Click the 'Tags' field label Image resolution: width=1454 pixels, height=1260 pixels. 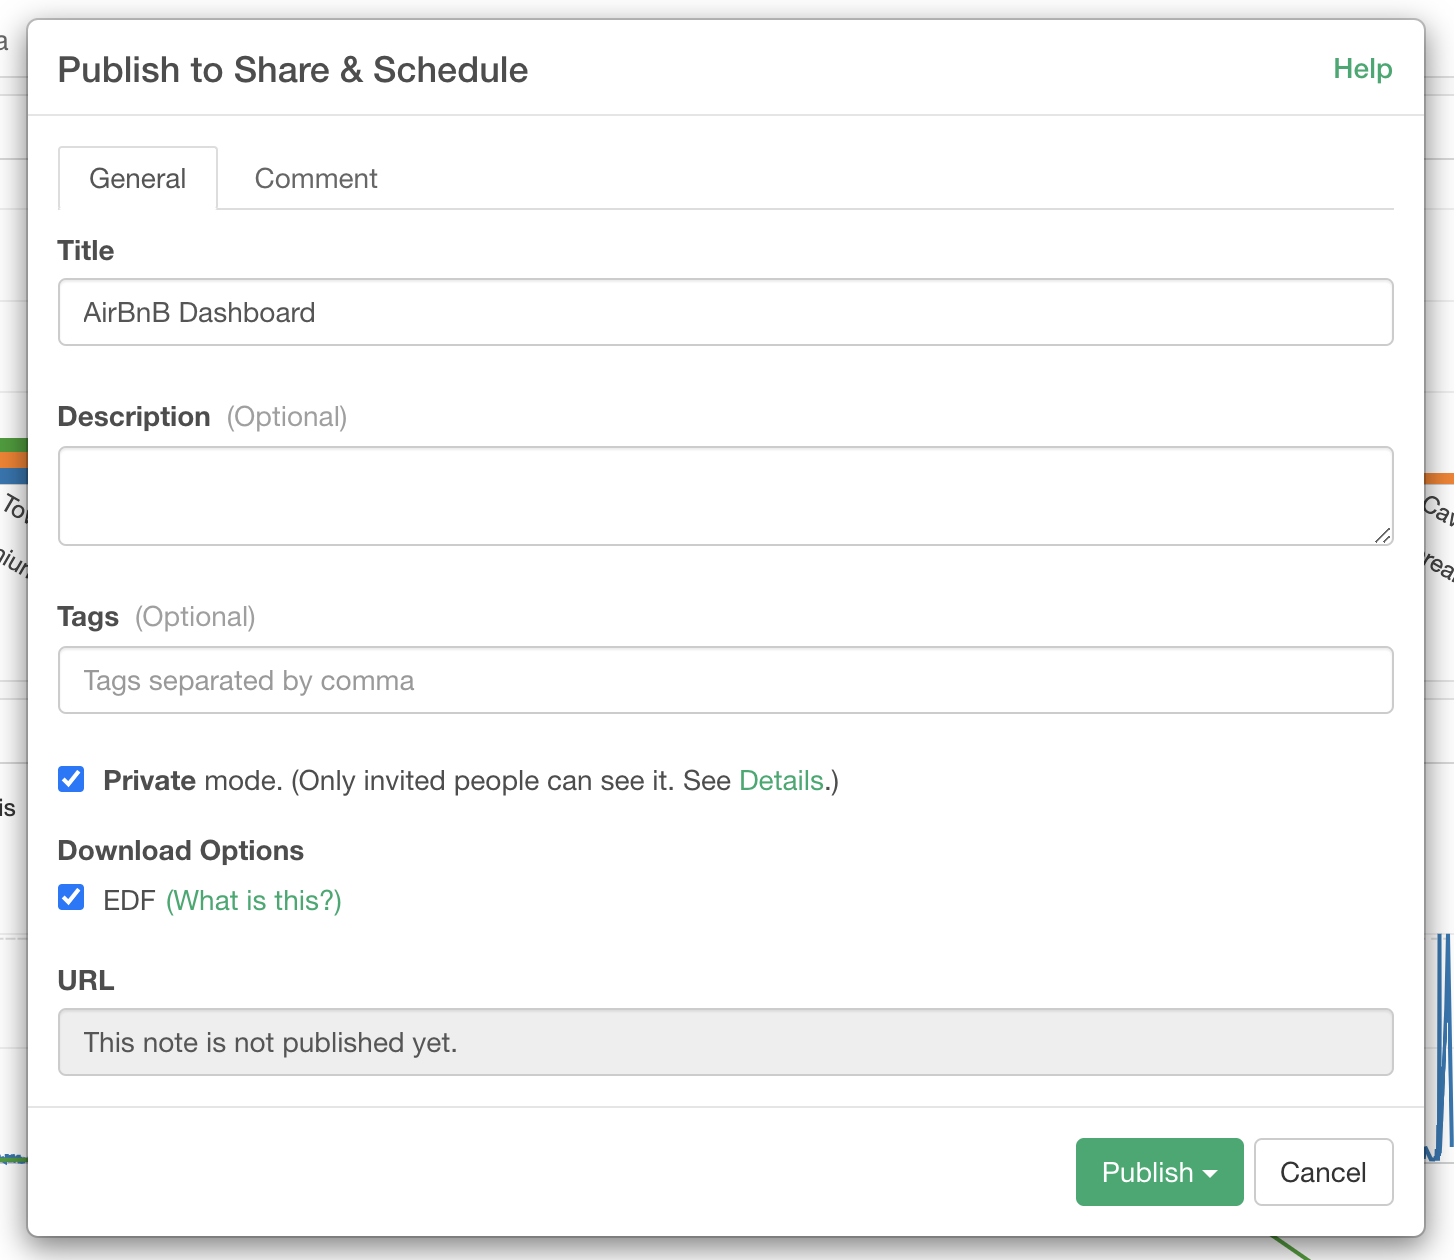[88, 617]
